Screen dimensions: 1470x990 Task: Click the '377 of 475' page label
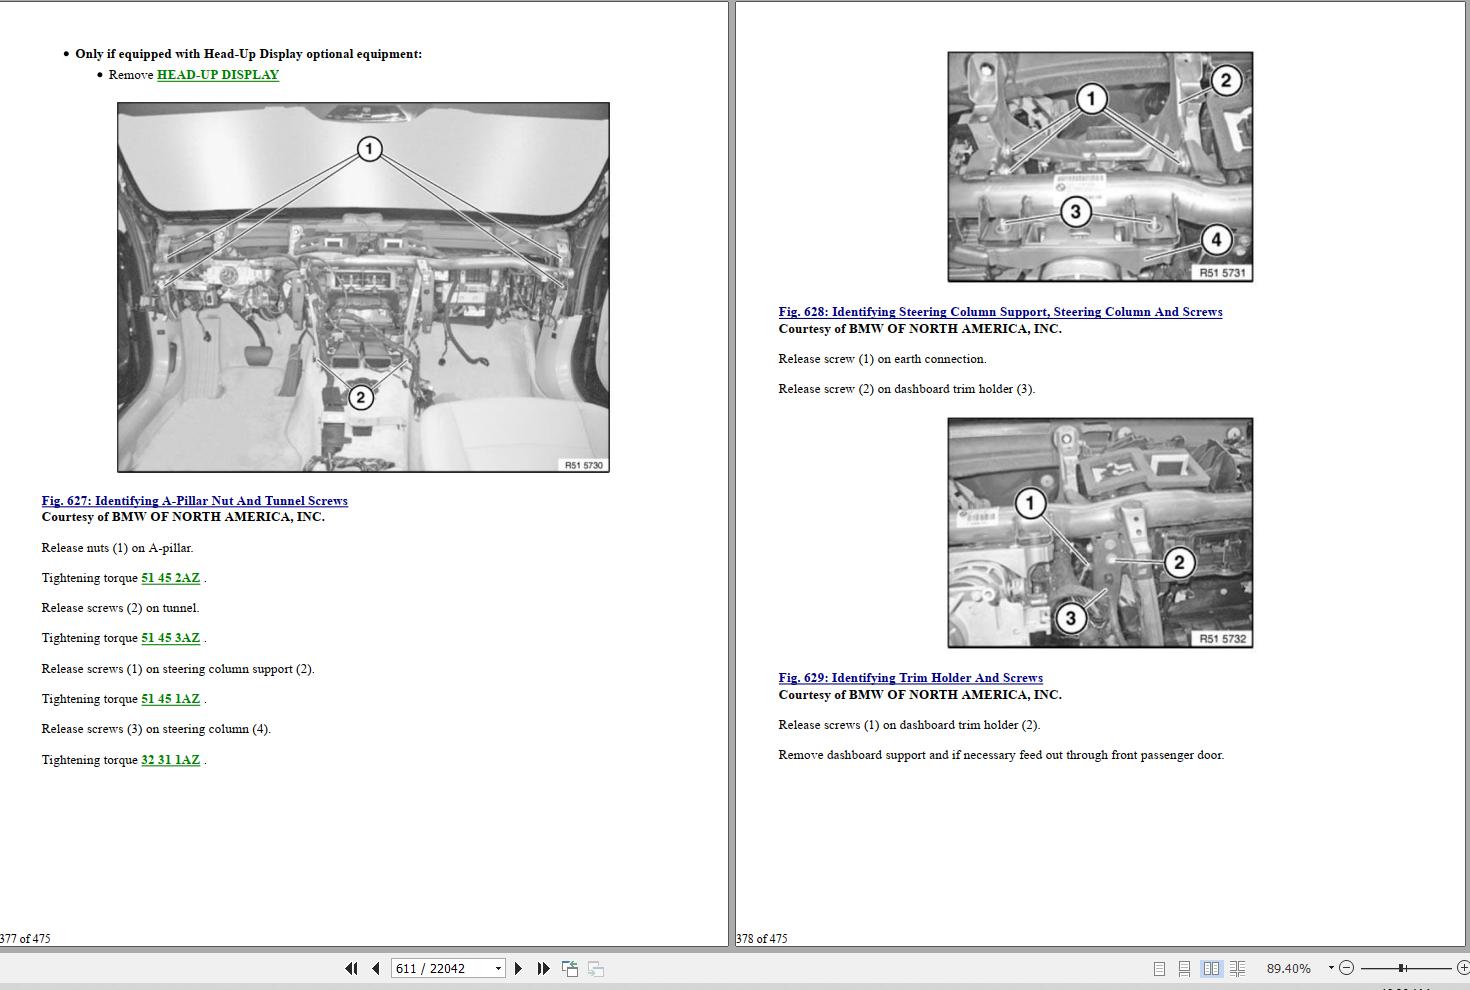(25, 938)
